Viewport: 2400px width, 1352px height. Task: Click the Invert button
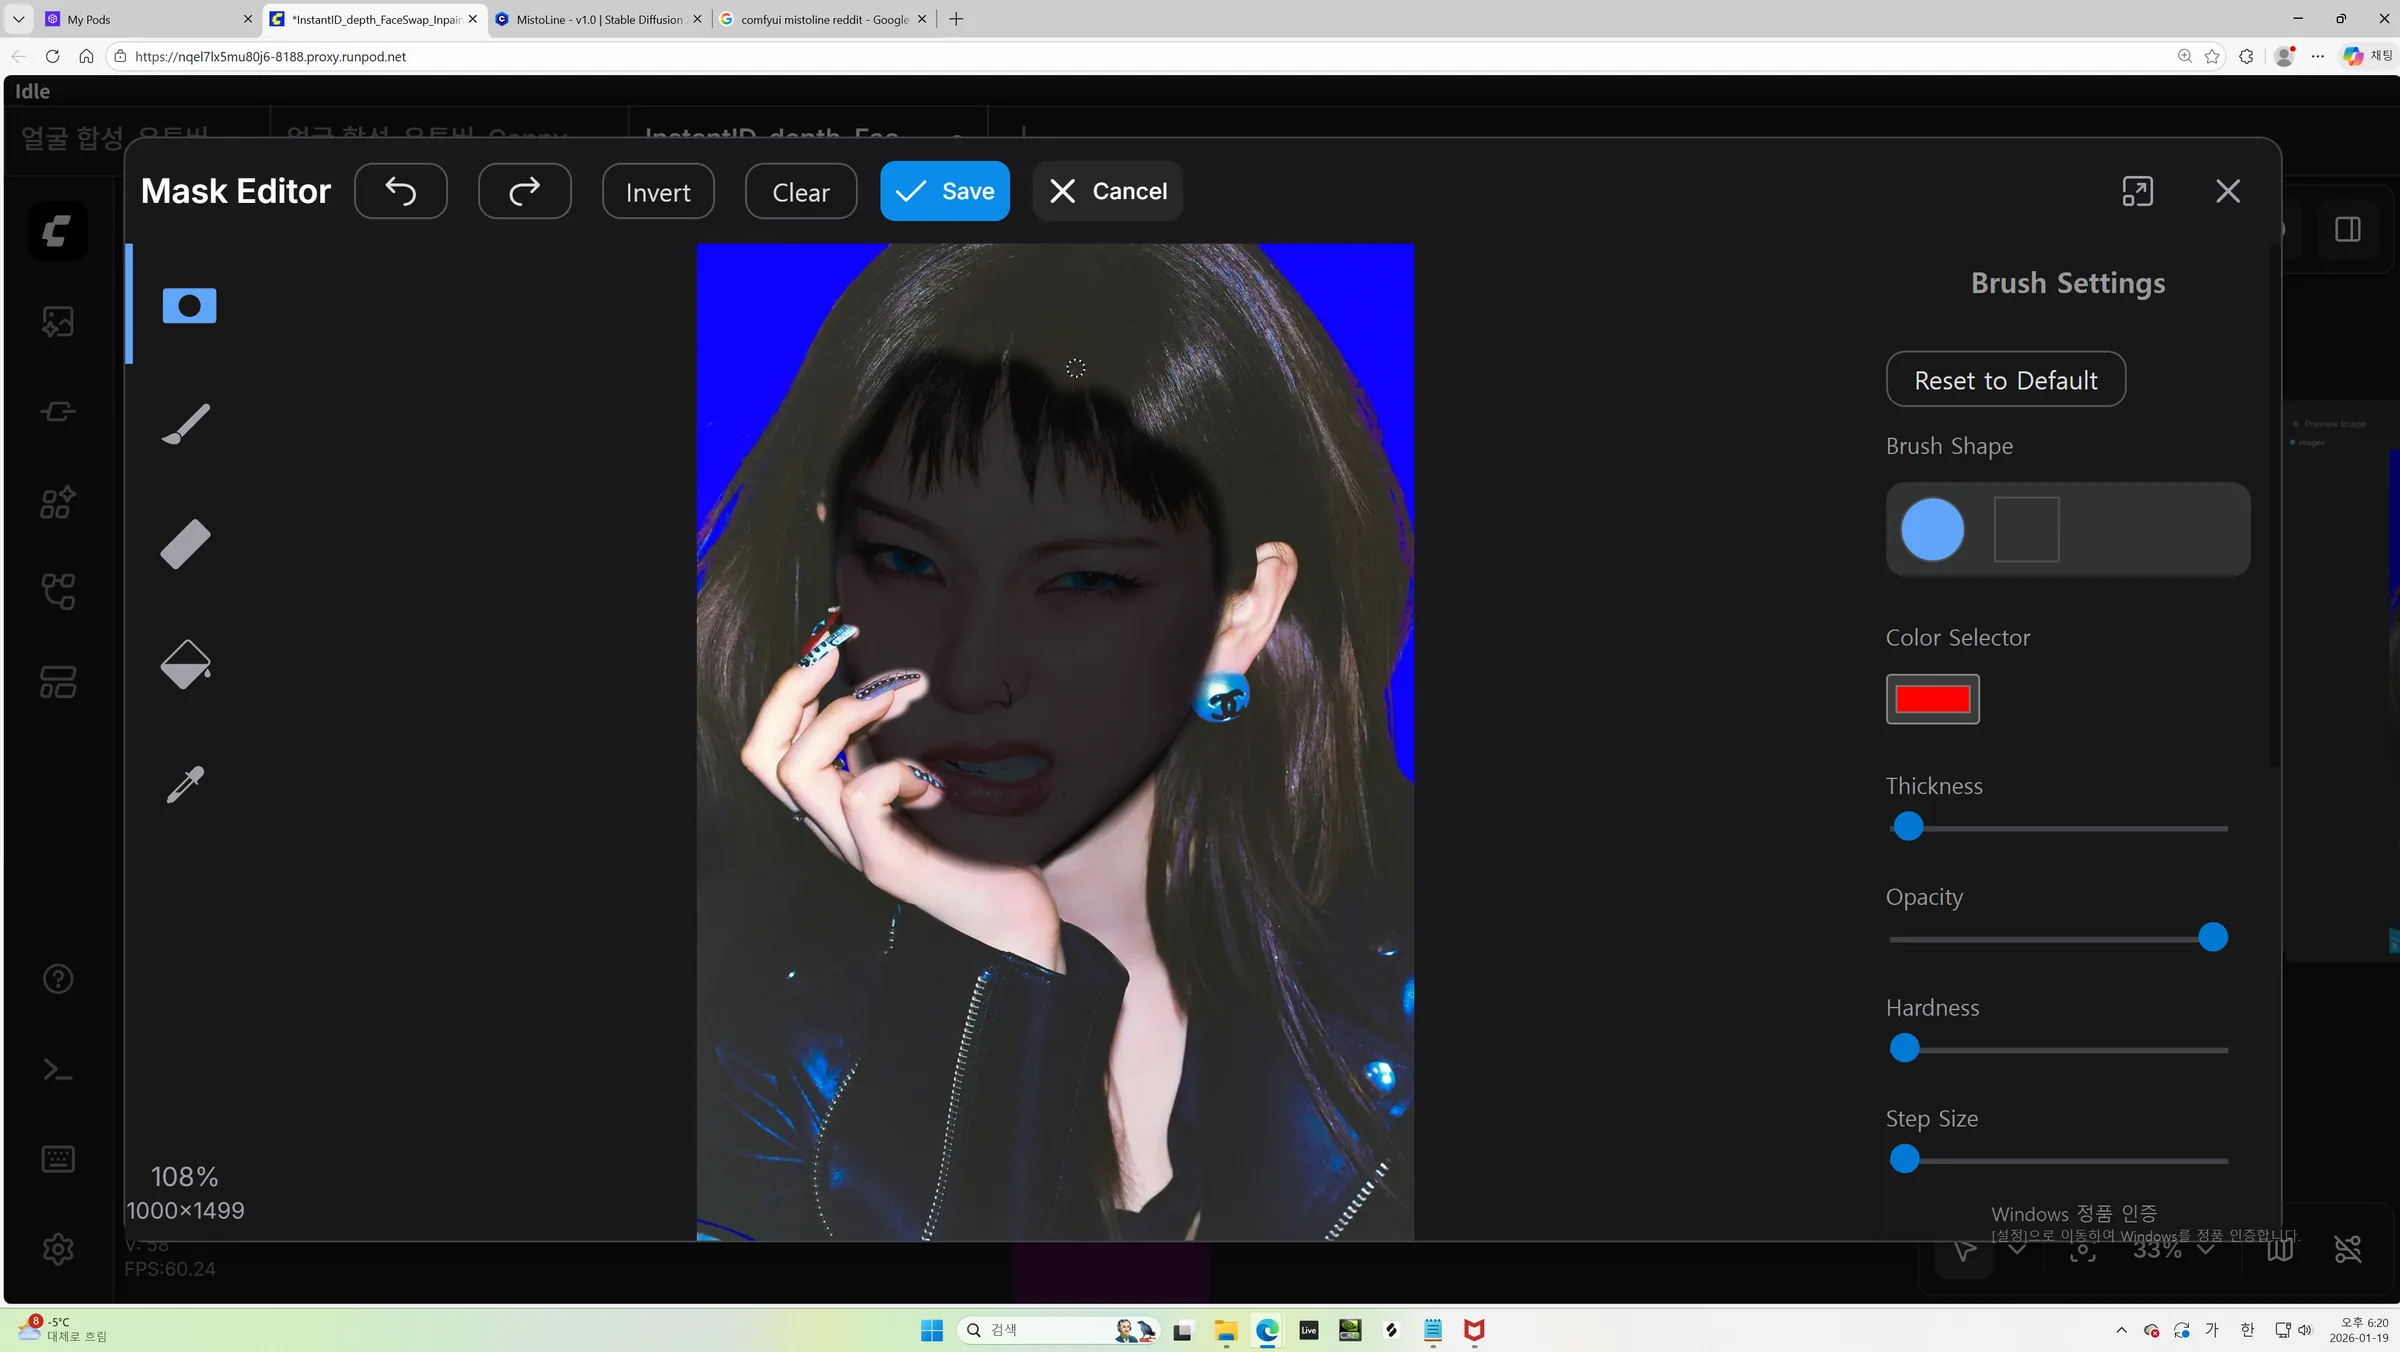tap(658, 191)
